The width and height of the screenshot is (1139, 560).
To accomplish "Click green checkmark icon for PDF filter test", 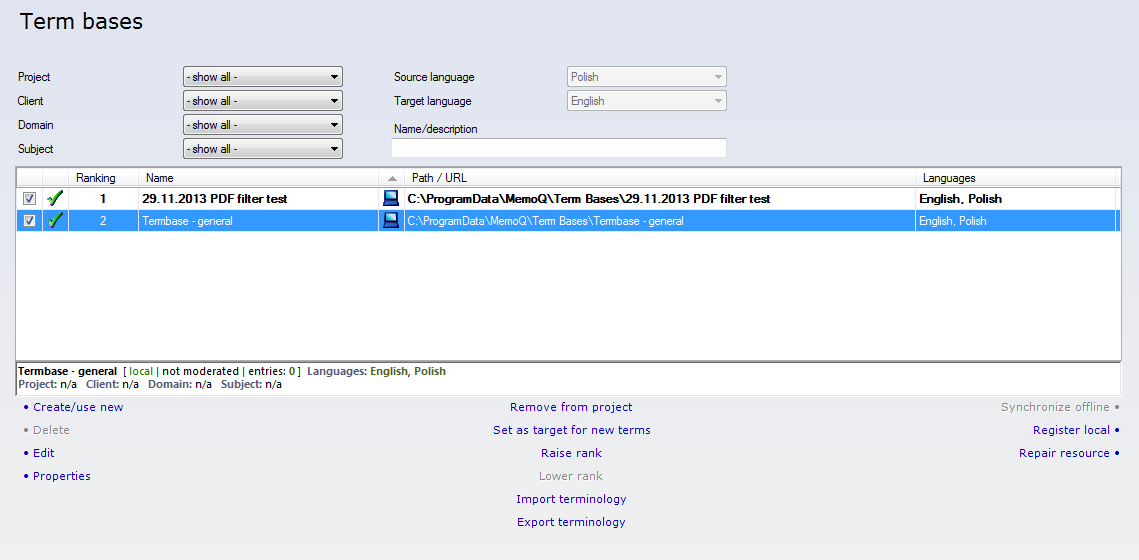I will (x=55, y=199).
